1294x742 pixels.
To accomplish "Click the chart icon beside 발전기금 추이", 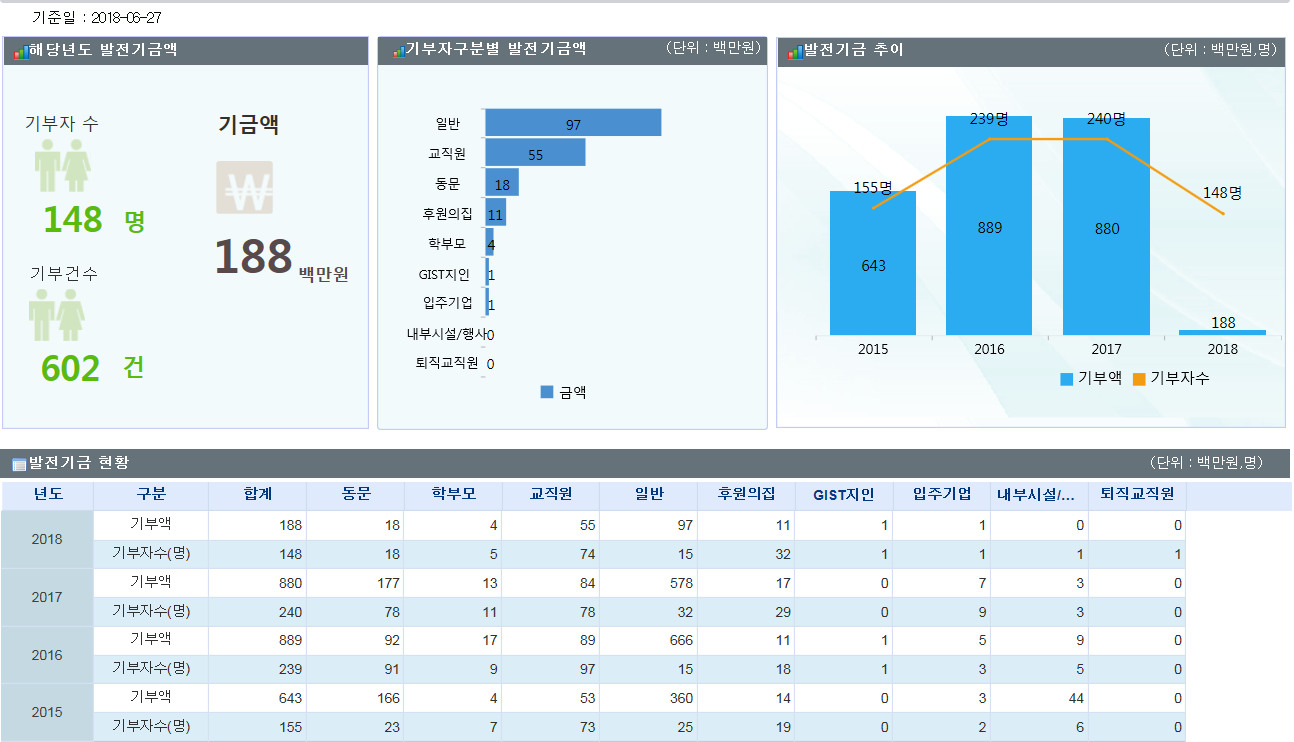I will 795,51.
